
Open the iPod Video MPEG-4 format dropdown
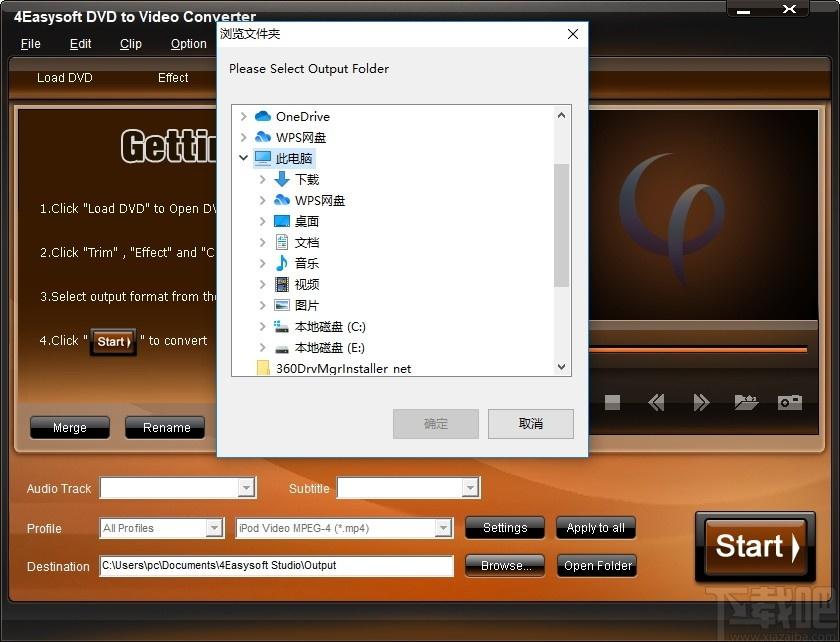pos(442,528)
